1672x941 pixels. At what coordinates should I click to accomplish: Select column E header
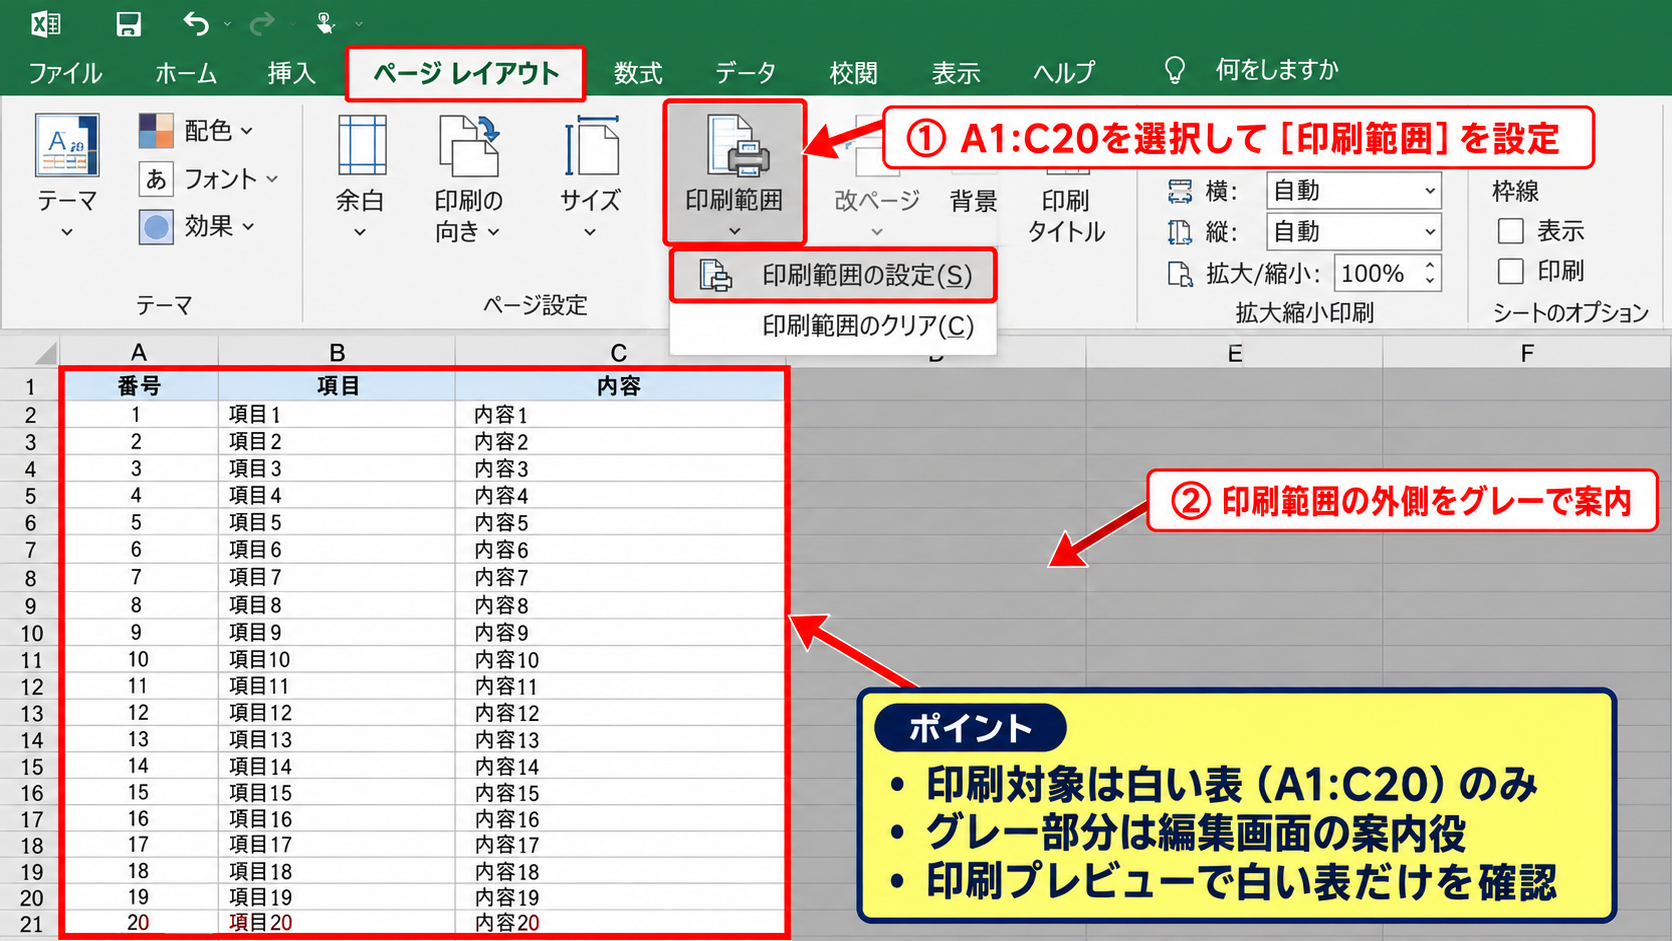1235,353
